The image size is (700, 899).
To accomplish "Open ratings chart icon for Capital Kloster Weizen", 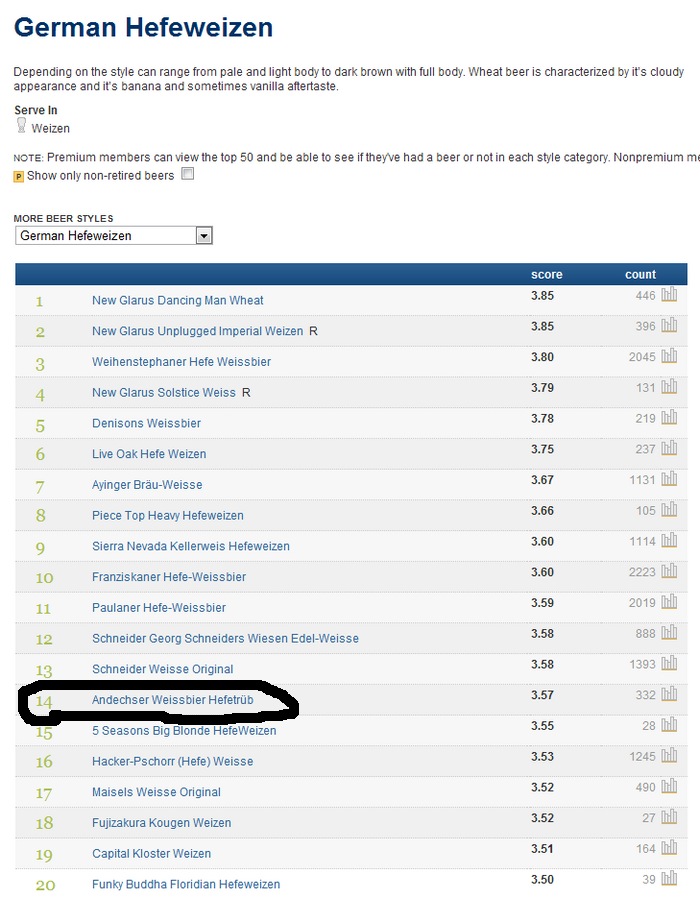I will pos(669,848).
